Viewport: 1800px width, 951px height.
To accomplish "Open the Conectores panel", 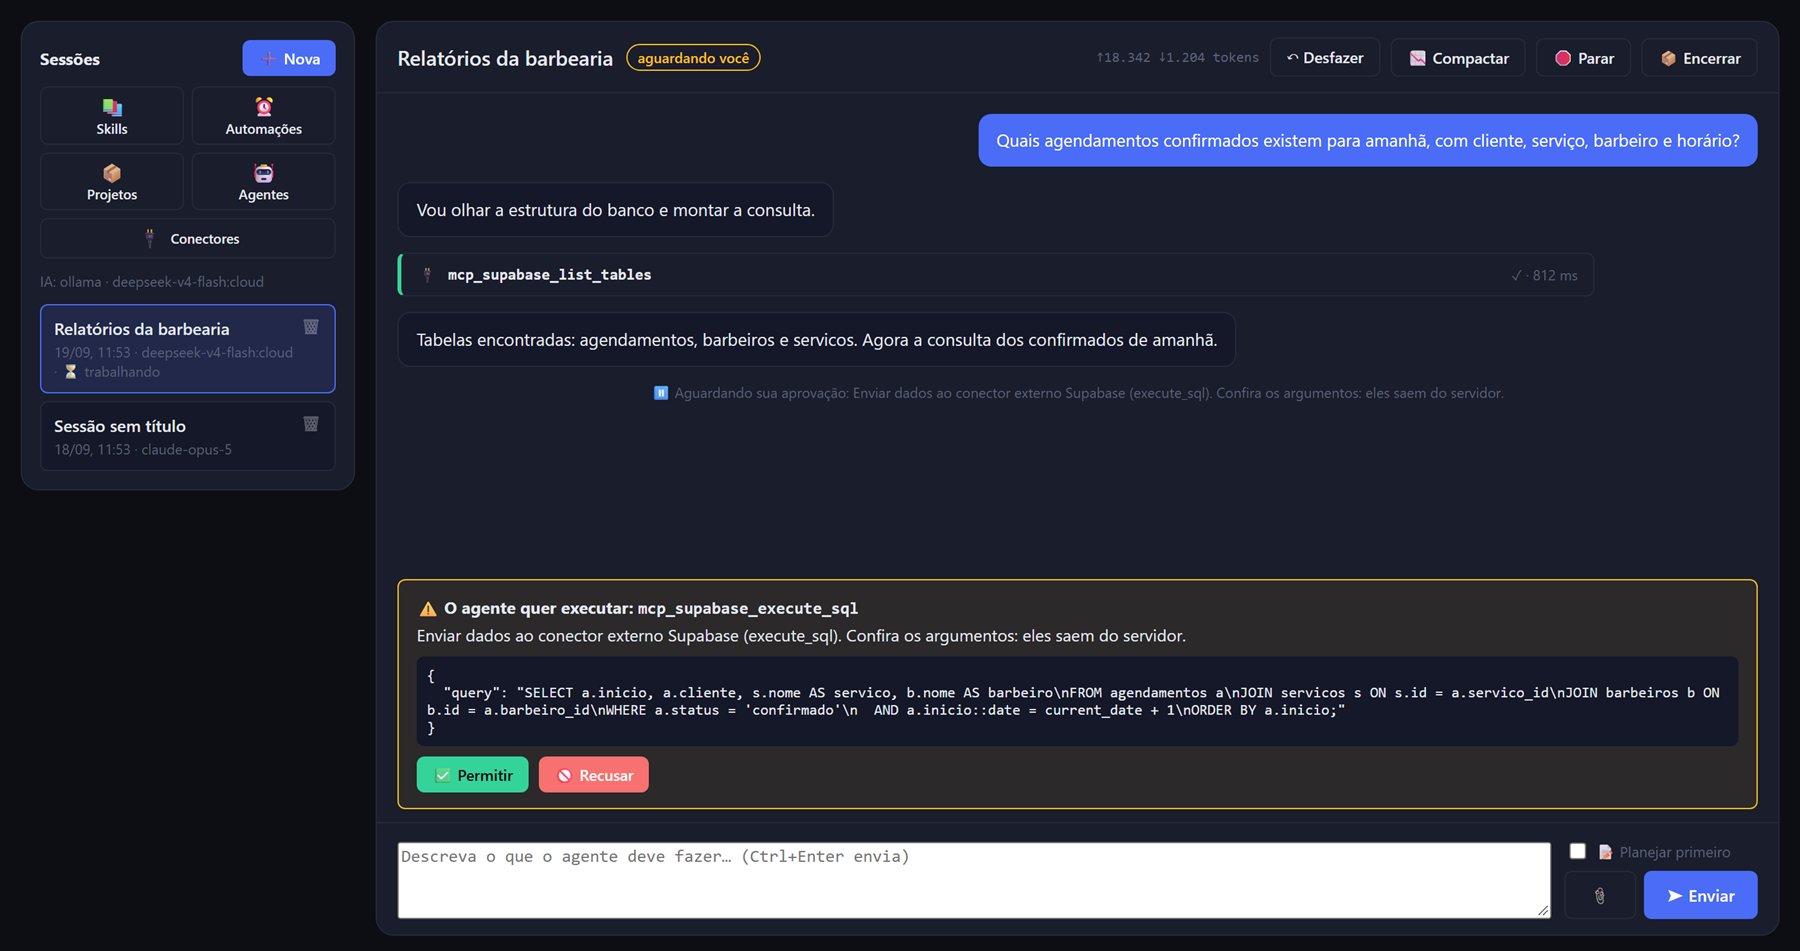I will click(x=188, y=239).
